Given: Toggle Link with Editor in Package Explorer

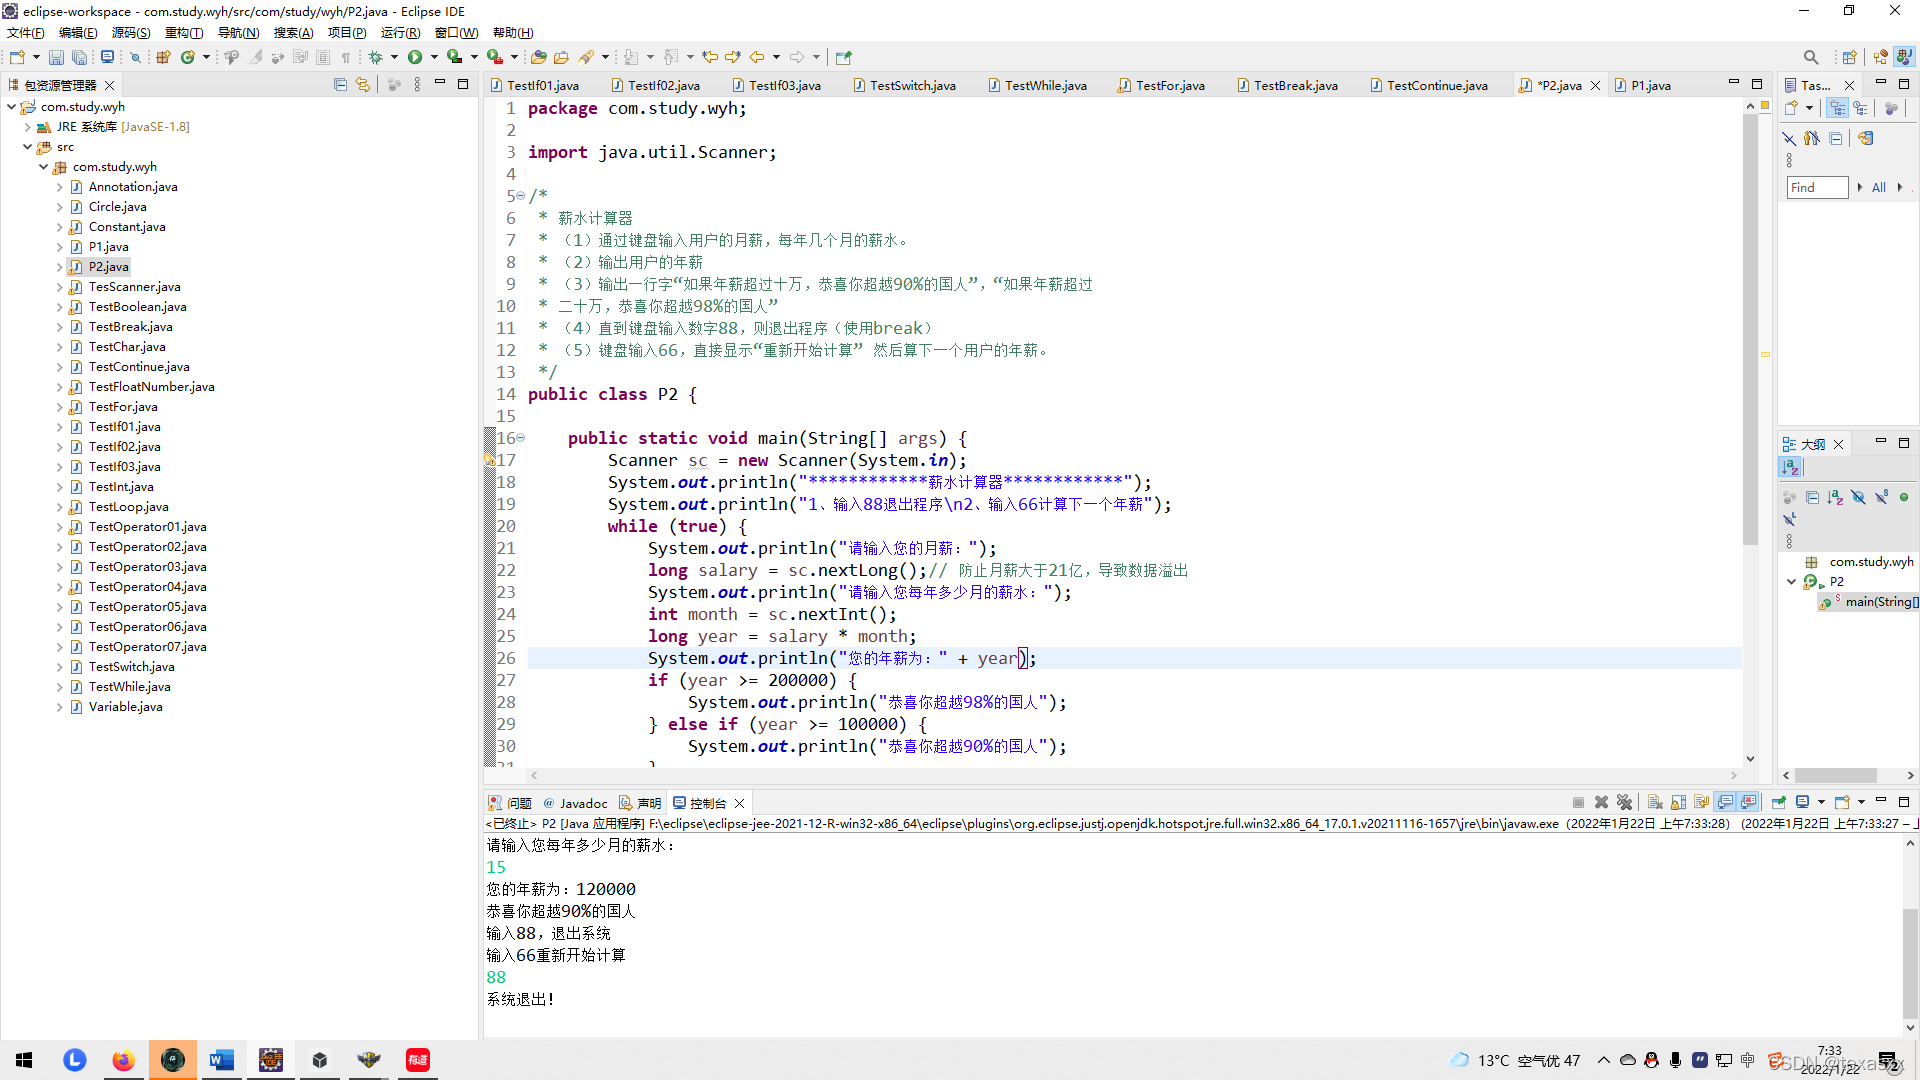Looking at the screenshot, I should coord(363,85).
